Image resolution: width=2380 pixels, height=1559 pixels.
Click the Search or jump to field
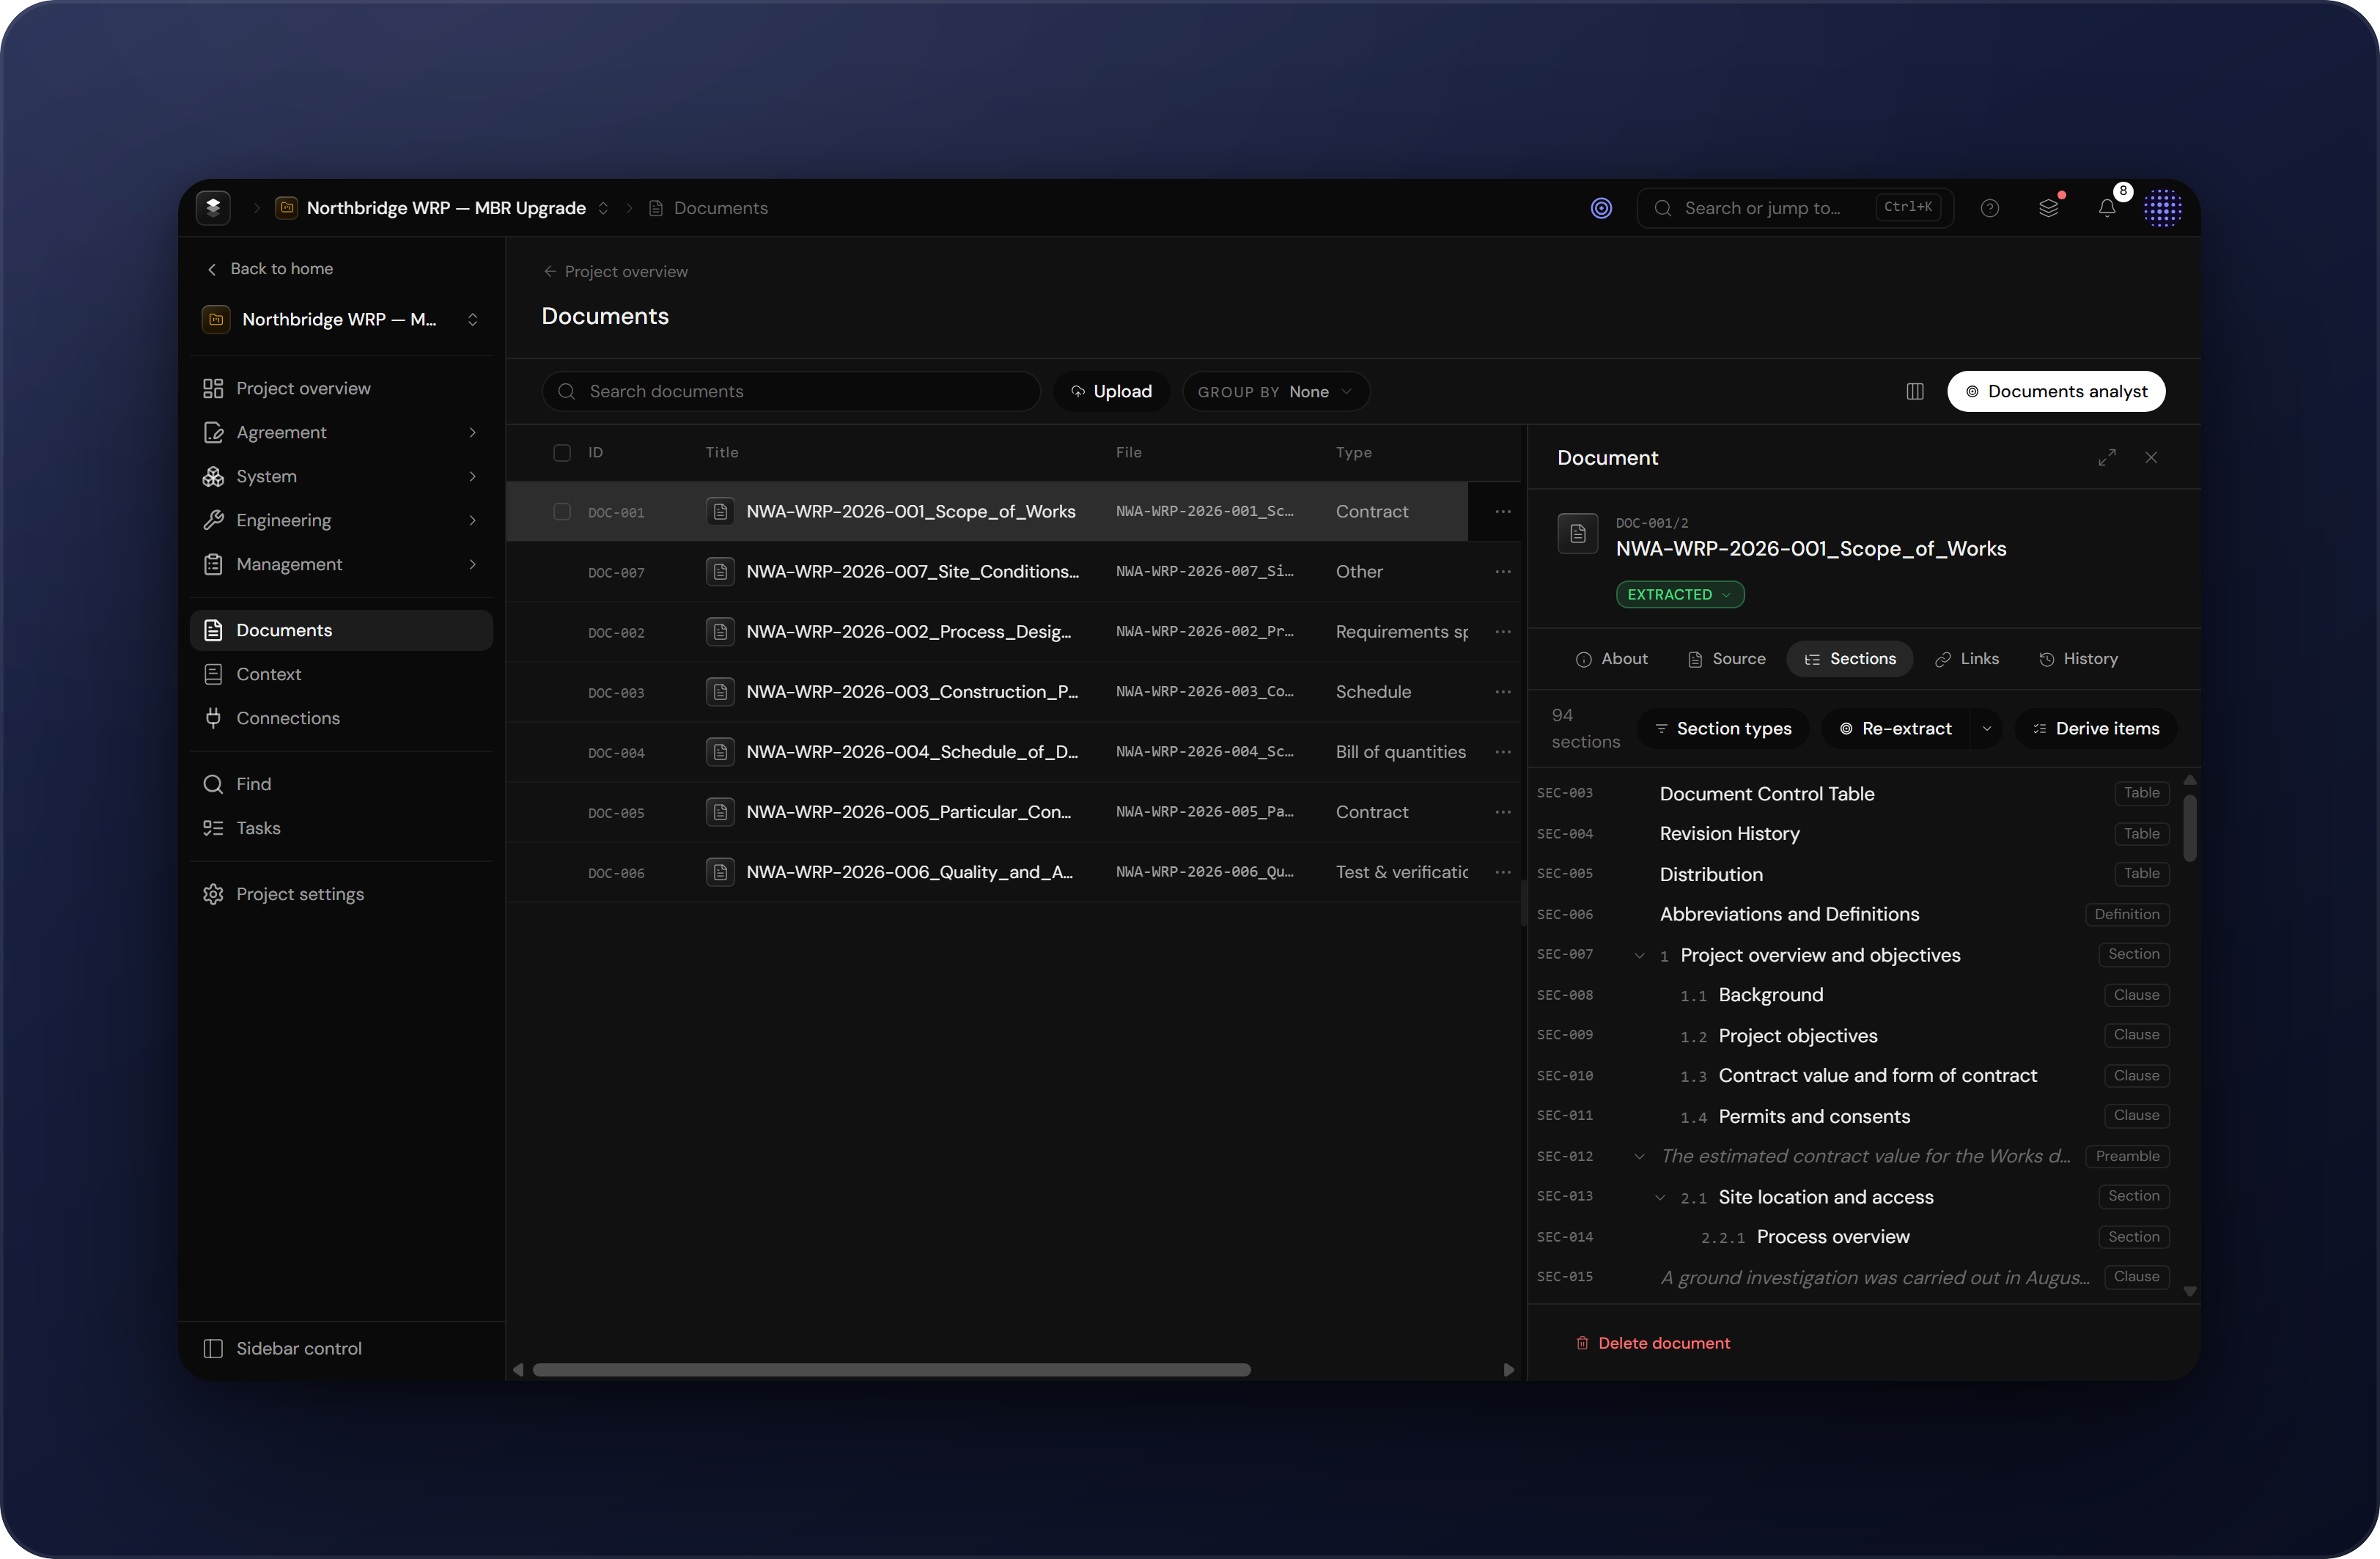tap(1795, 208)
